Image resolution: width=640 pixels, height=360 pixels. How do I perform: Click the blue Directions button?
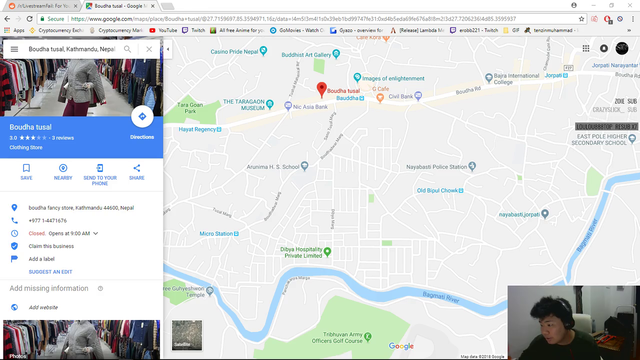pos(142,117)
